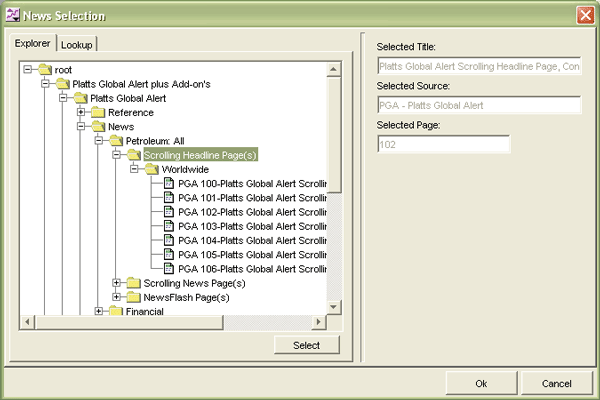Click the PGA 103 page document icon
The image size is (600, 400).
(168, 226)
